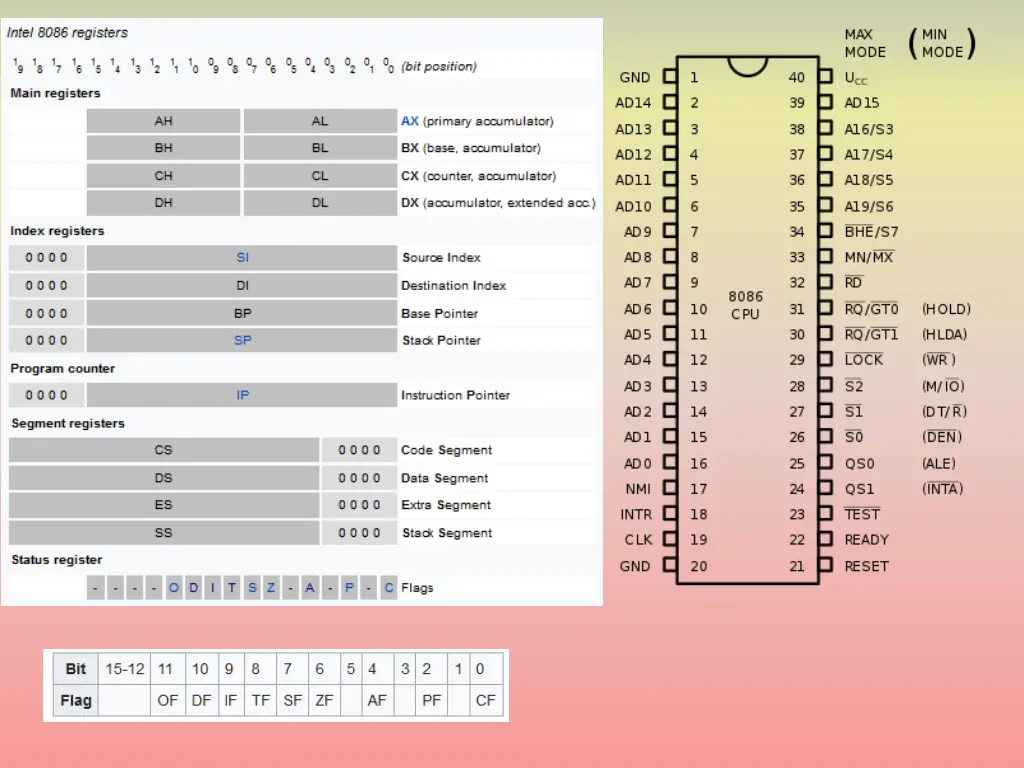The width and height of the screenshot is (1024, 768).
Task: Click the 'Base Pointer' description
Action: click(x=440, y=313)
